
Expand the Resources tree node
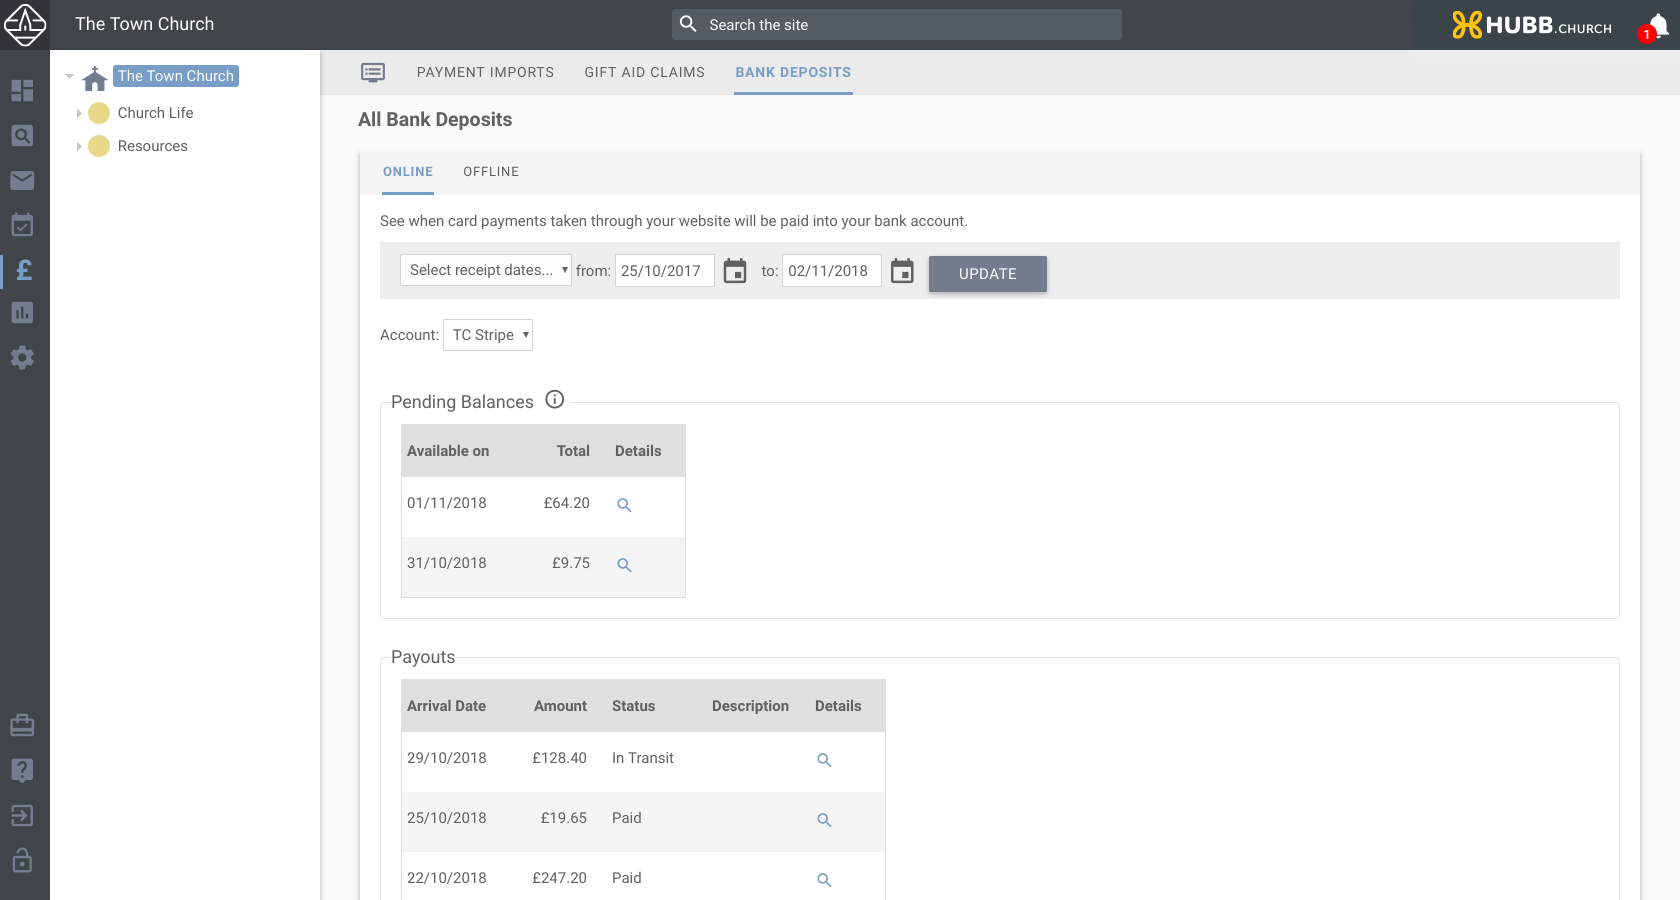(x=79, y=146)
